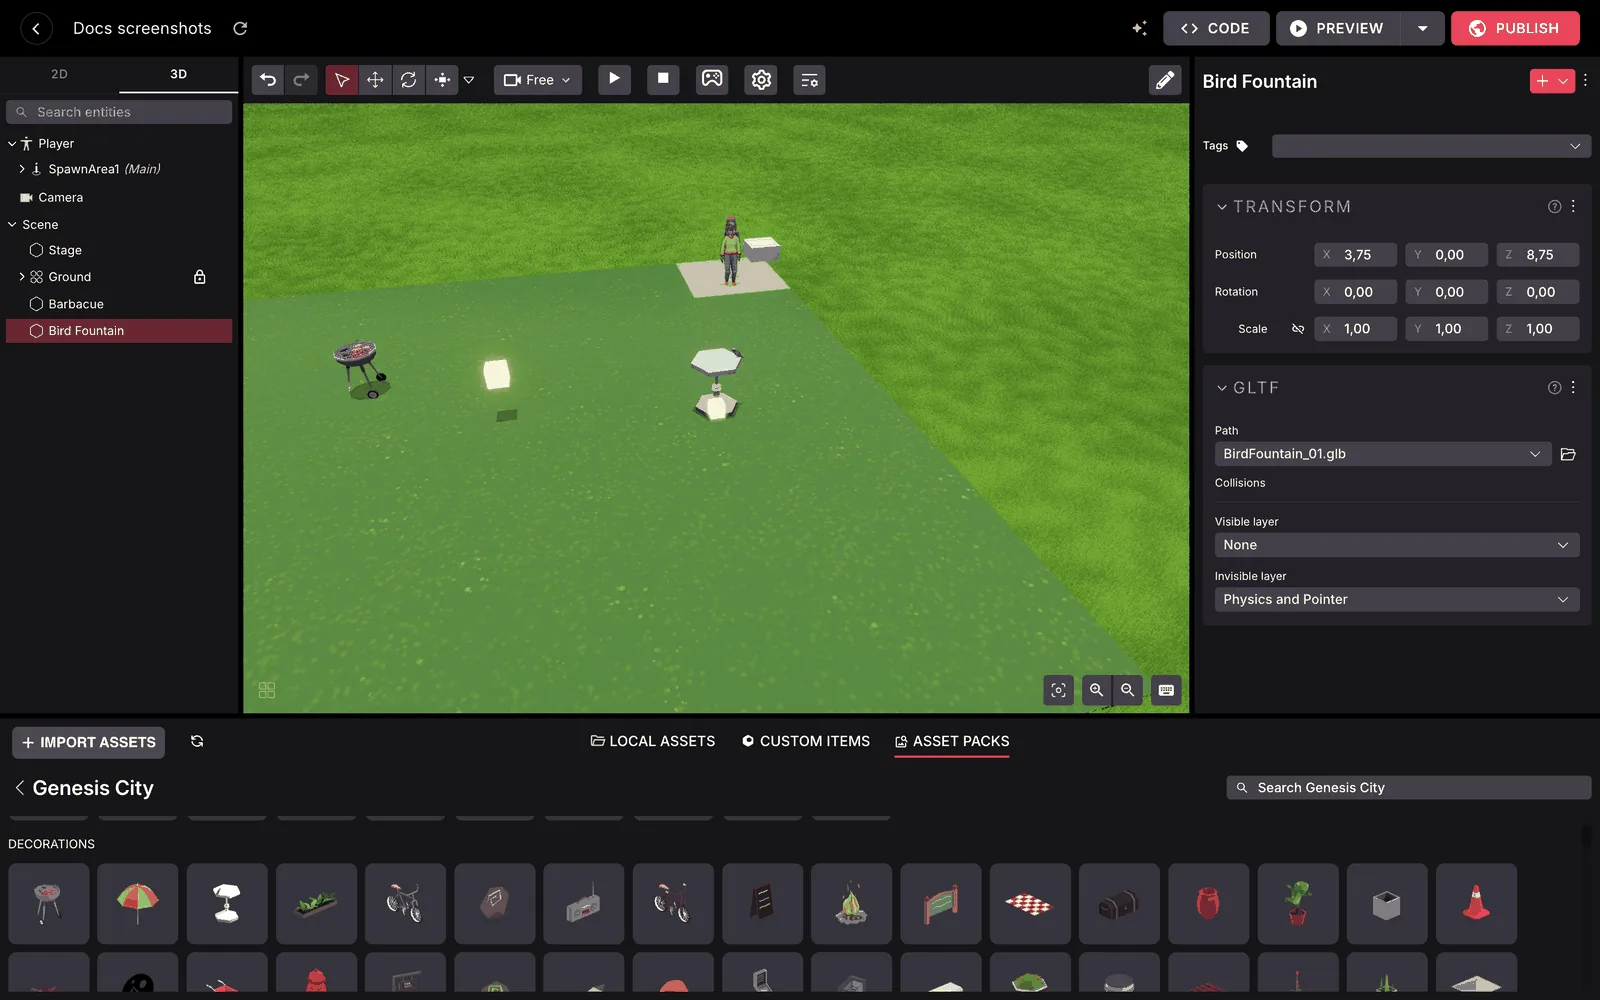
Task: Click IMPORT ASSETS button
Action: [89, 742]
